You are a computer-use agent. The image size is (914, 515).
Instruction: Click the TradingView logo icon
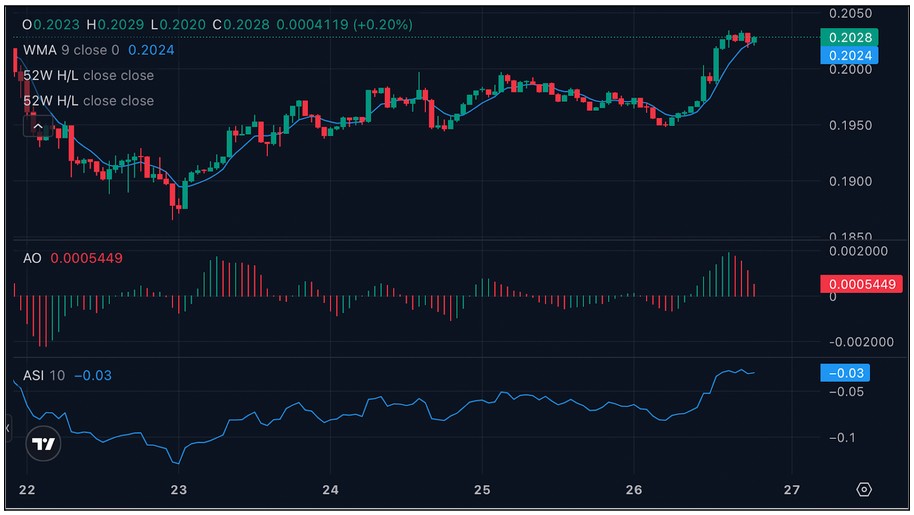tap(42, 444)
